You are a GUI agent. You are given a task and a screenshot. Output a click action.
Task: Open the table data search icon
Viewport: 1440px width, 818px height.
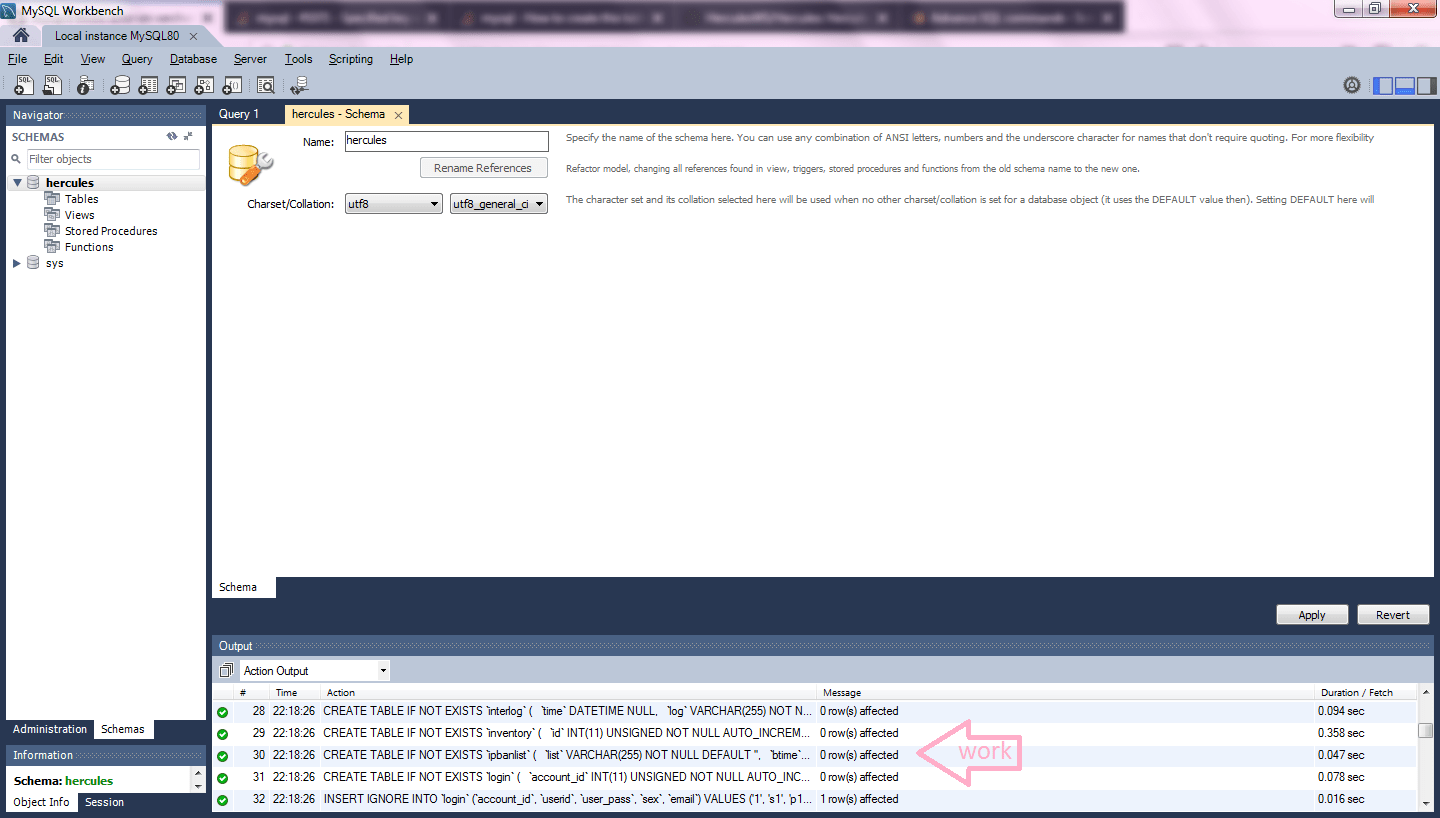pyautogui.click(x=266, y=85)
